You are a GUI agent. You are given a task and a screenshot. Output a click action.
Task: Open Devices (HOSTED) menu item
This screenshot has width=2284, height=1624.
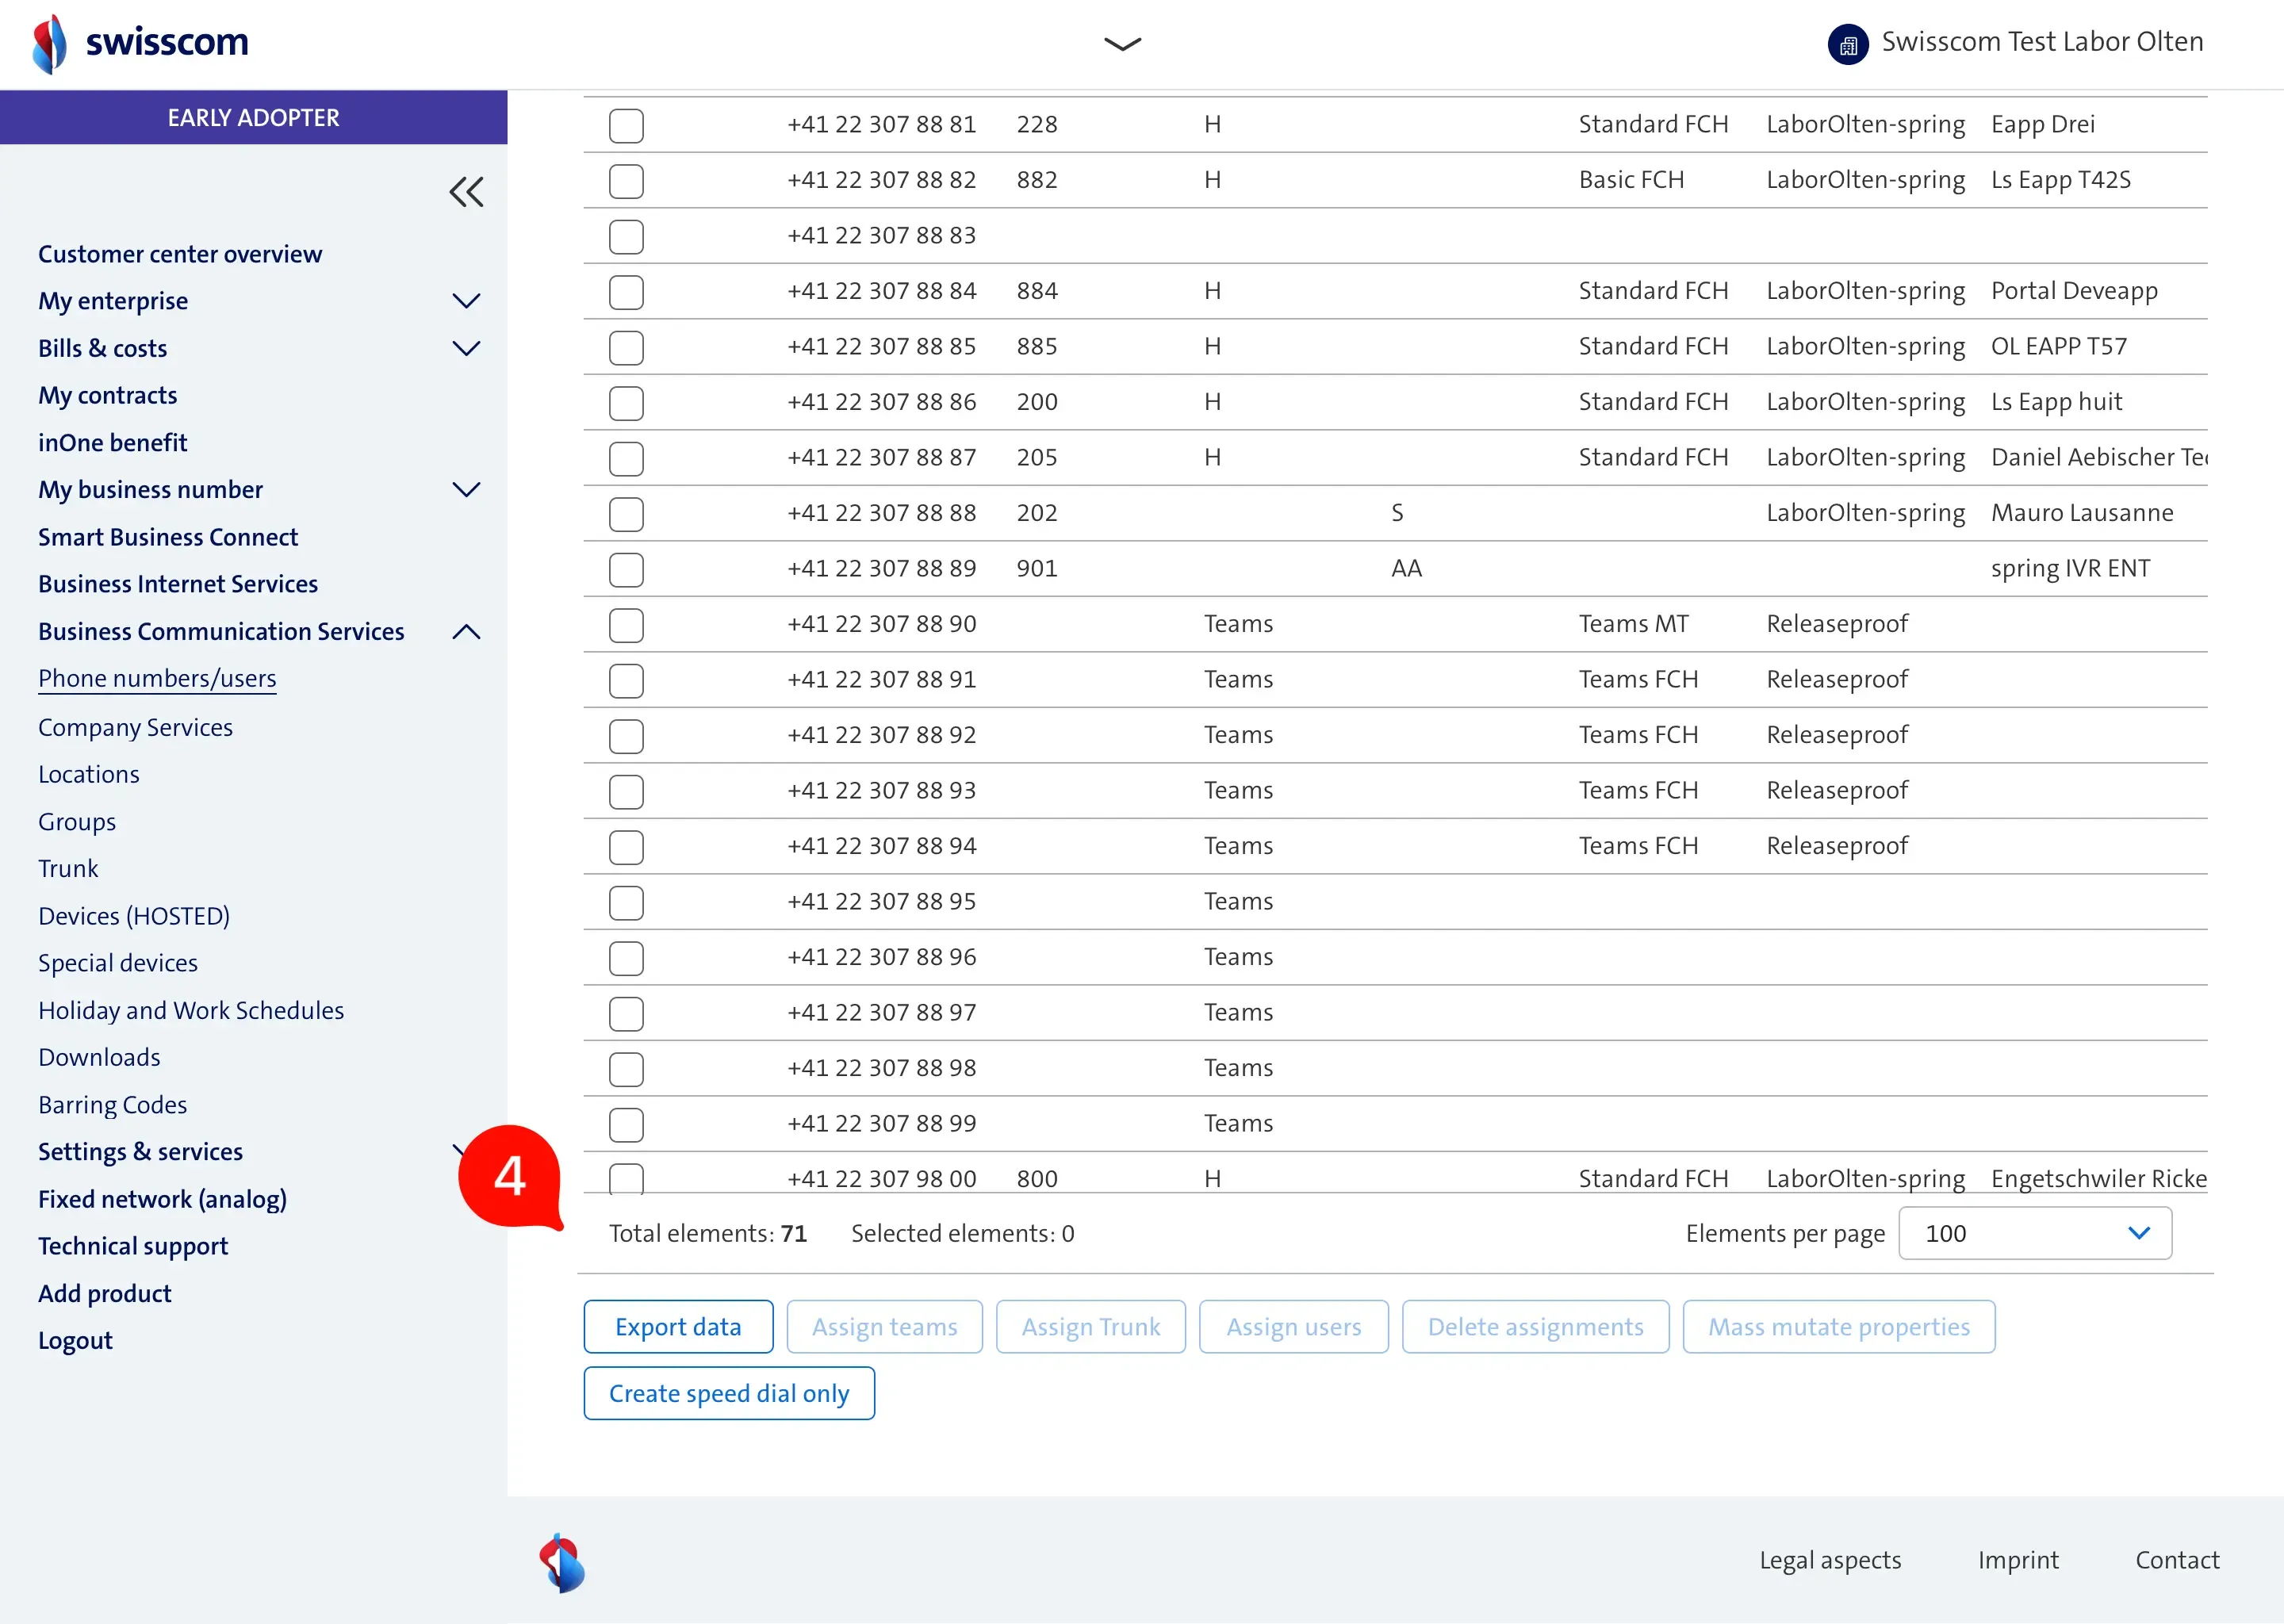click(134, 916)
